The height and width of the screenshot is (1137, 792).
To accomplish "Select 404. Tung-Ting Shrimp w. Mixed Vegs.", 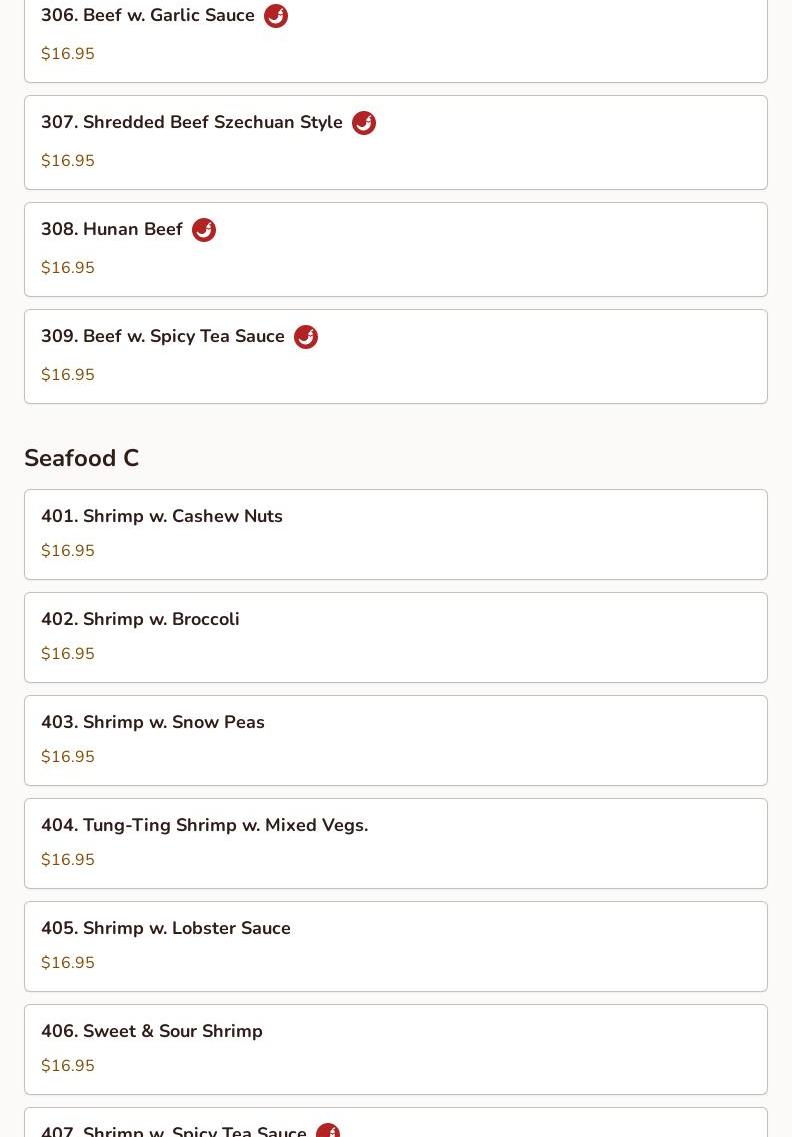I will click(x=396, y=843).
